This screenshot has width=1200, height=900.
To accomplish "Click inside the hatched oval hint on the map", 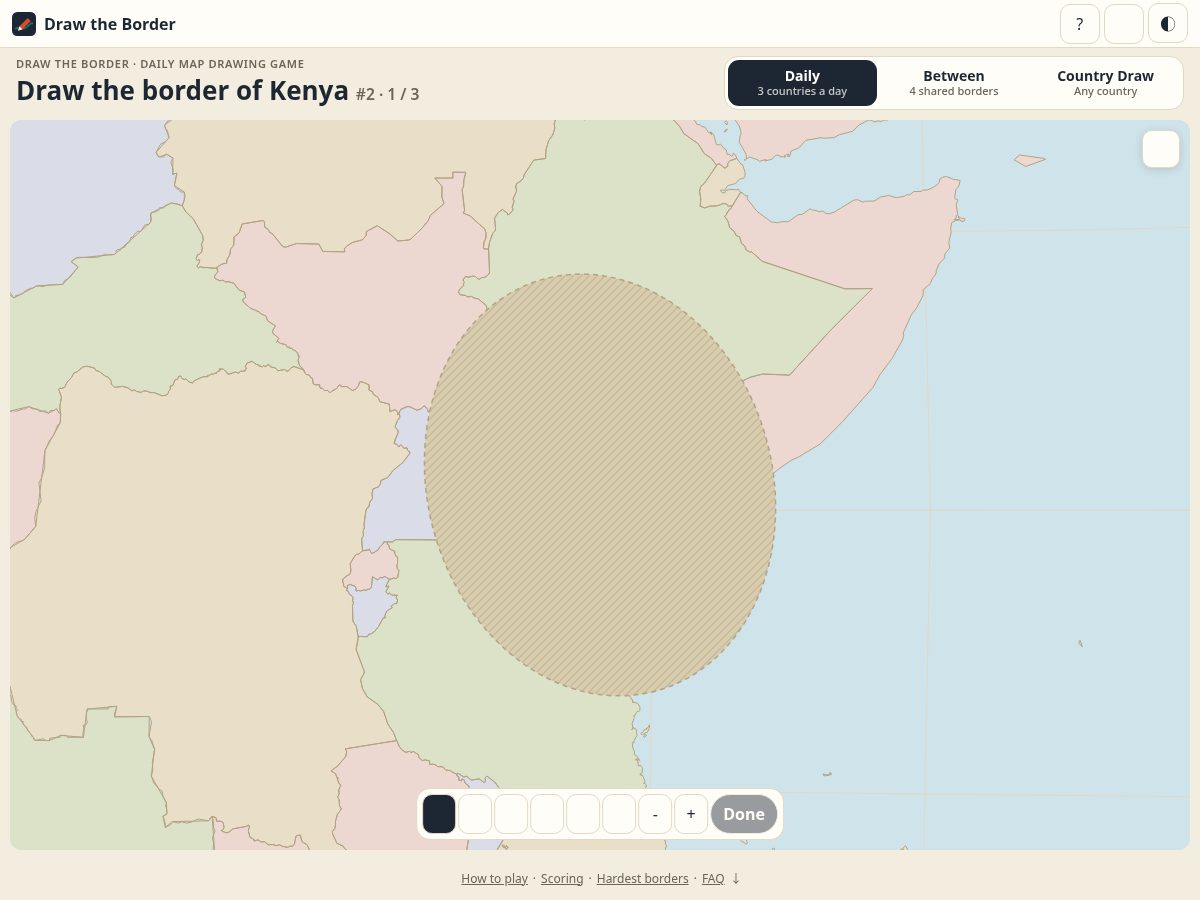I will [x=600, y=485].
